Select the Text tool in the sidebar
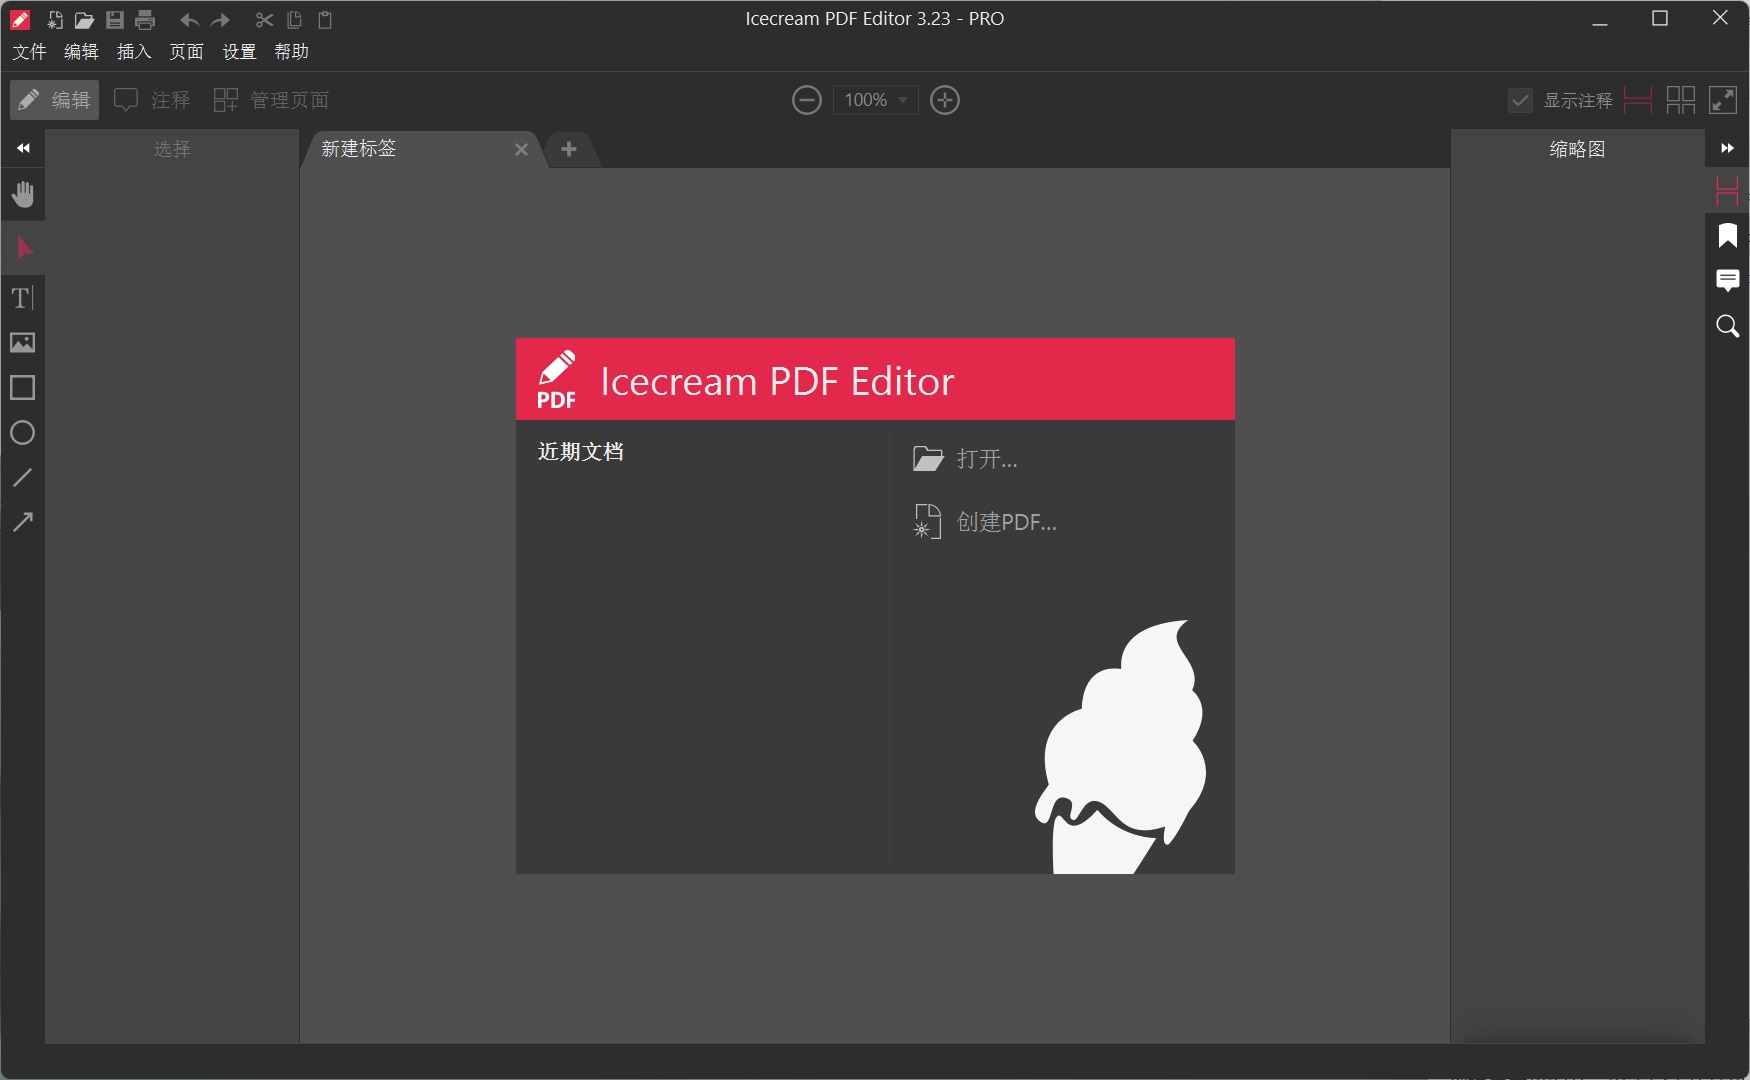Screen dimensions: 1750x1080 [x=22, y=297]
